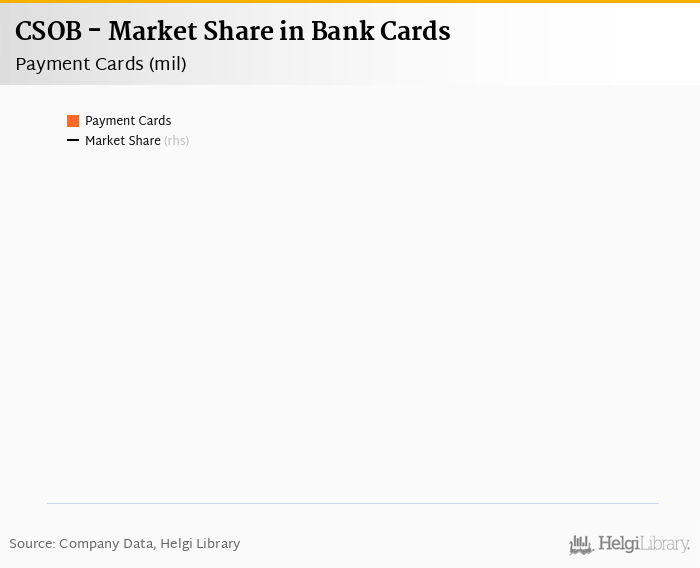Click the gray (rhs) legend note
700x568 pixels.
click(x=177, y=141)
